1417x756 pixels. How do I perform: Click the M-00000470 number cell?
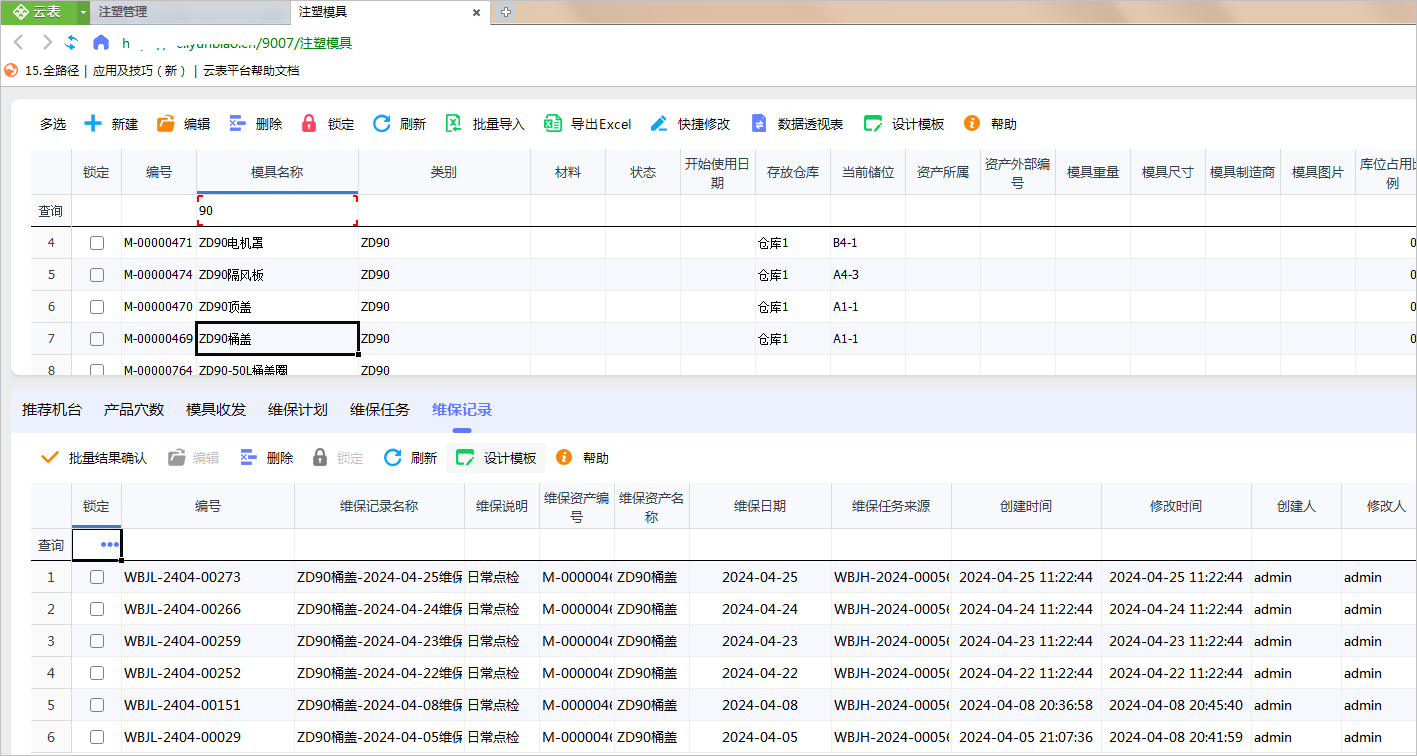[159, 307]
